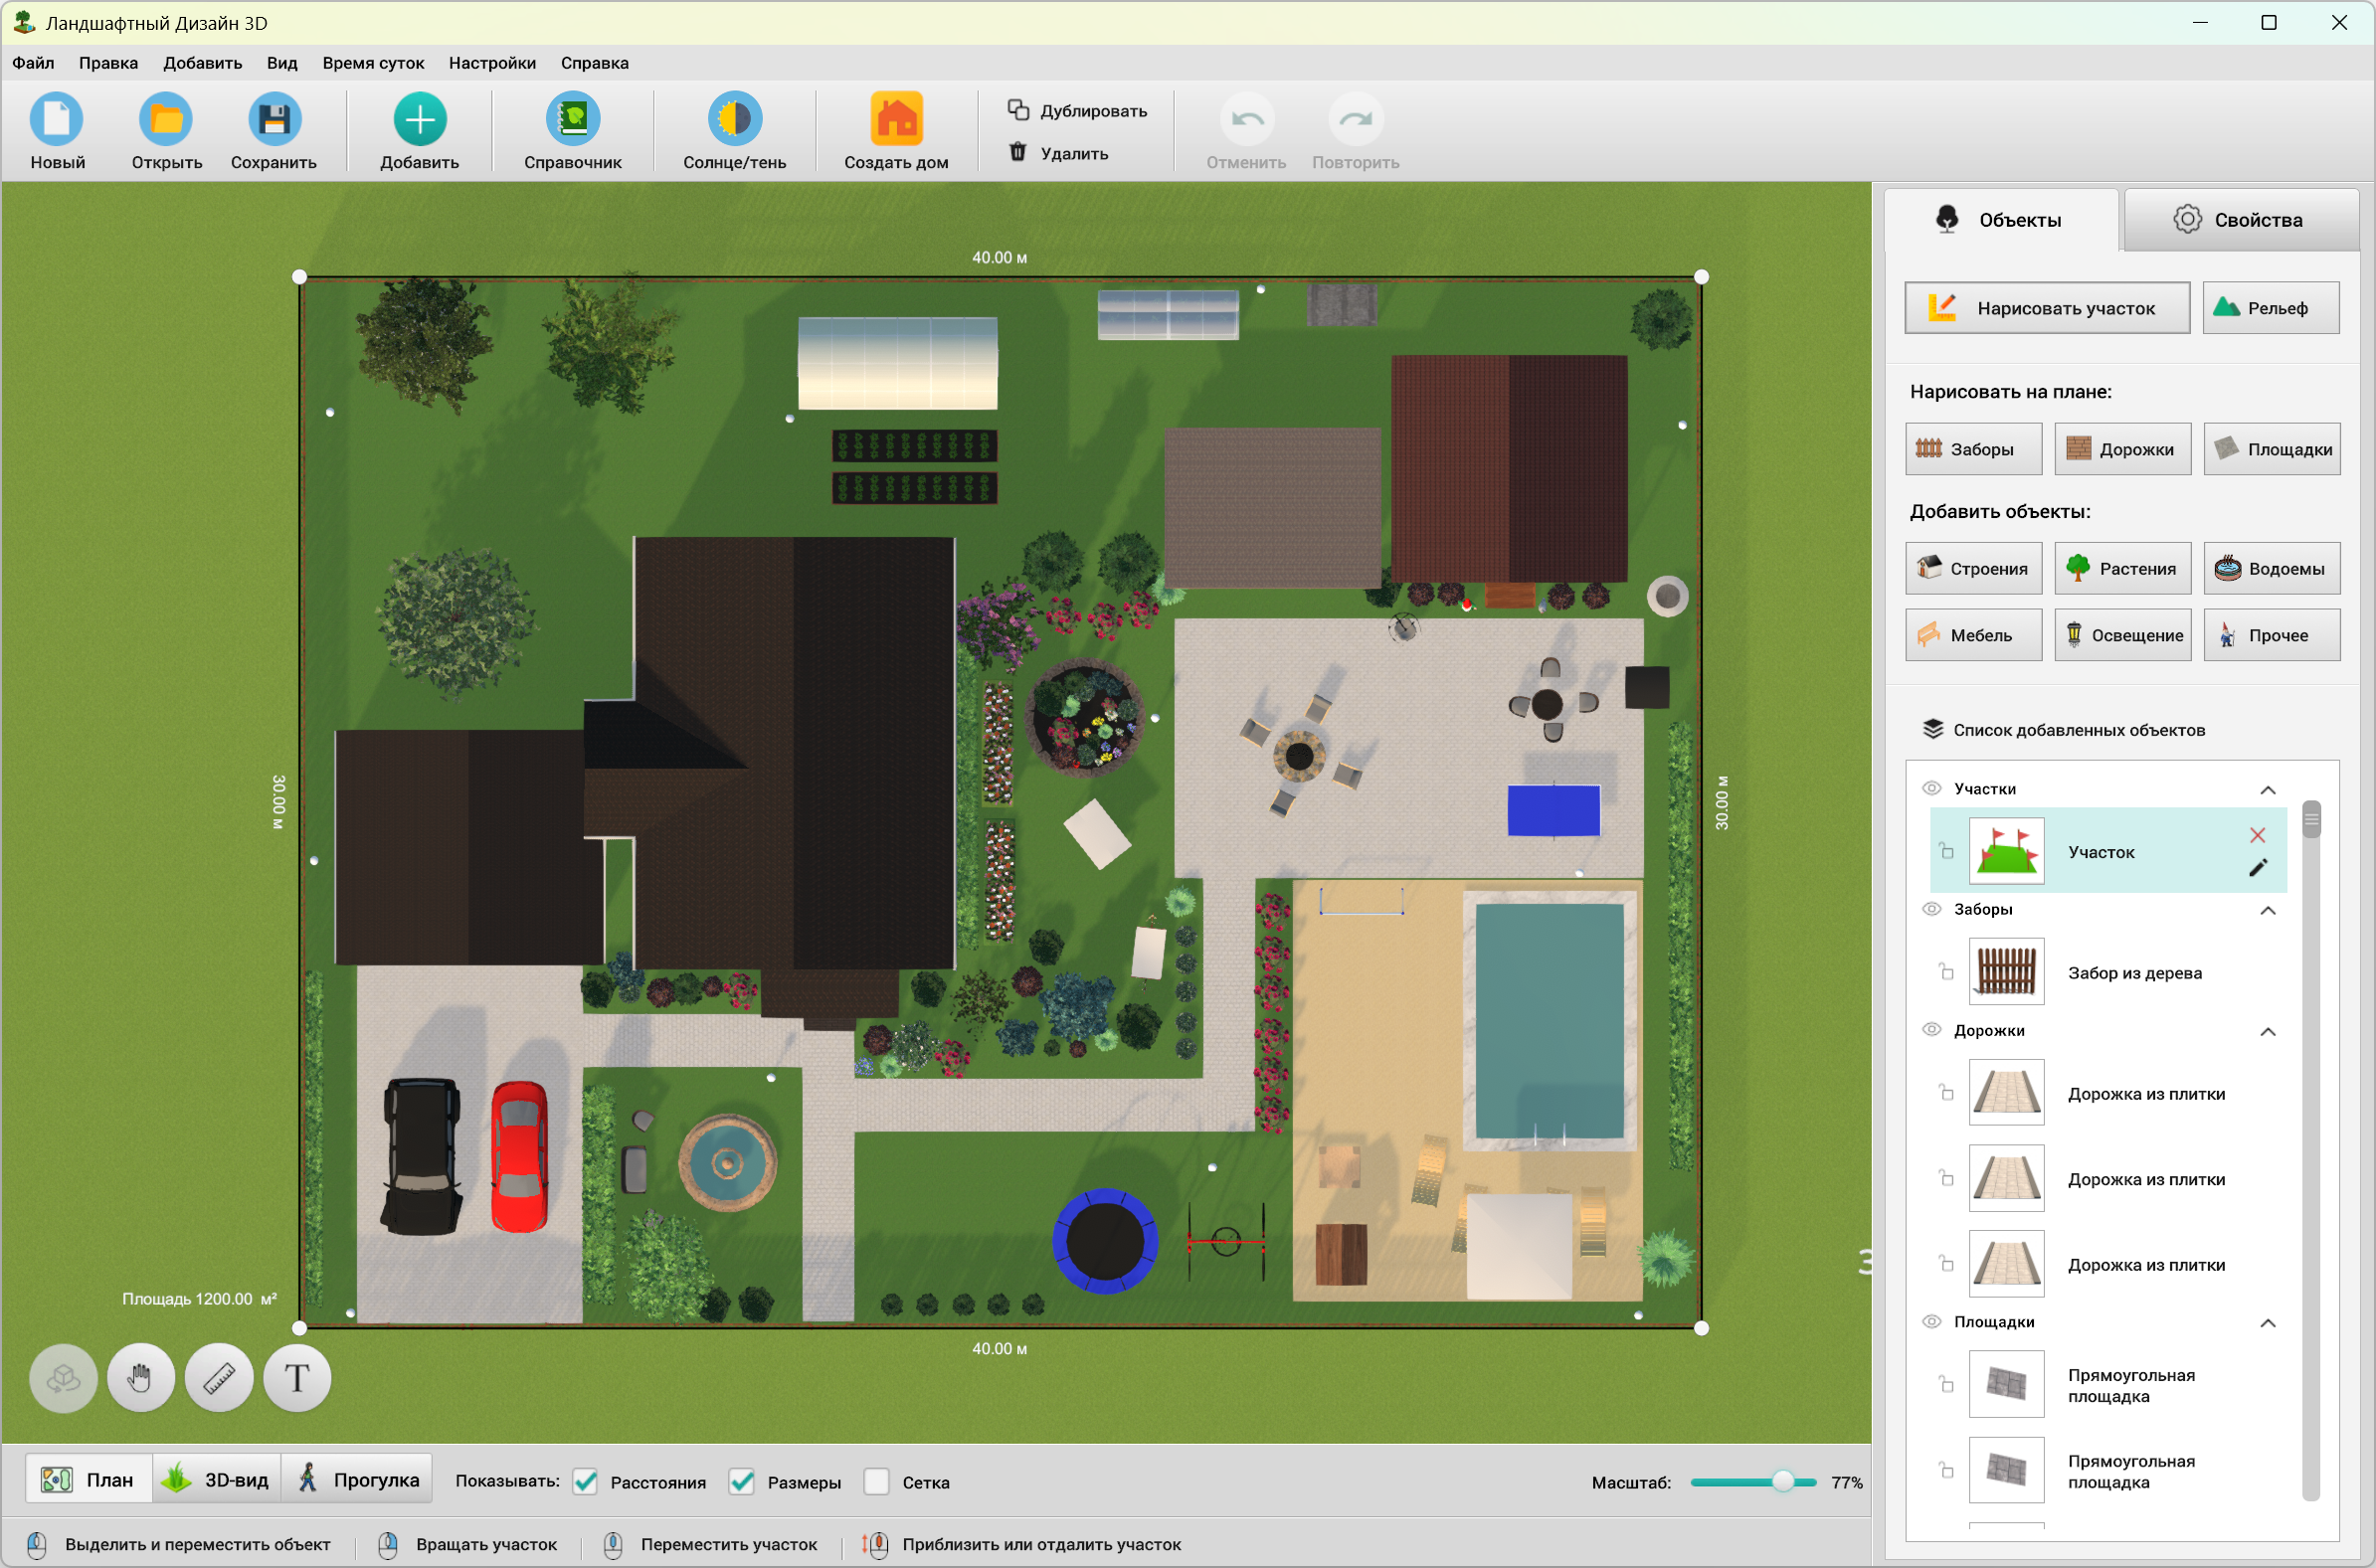
Task: Click the Масштаб zoom slider handle
Action: click(1782, 1482)
